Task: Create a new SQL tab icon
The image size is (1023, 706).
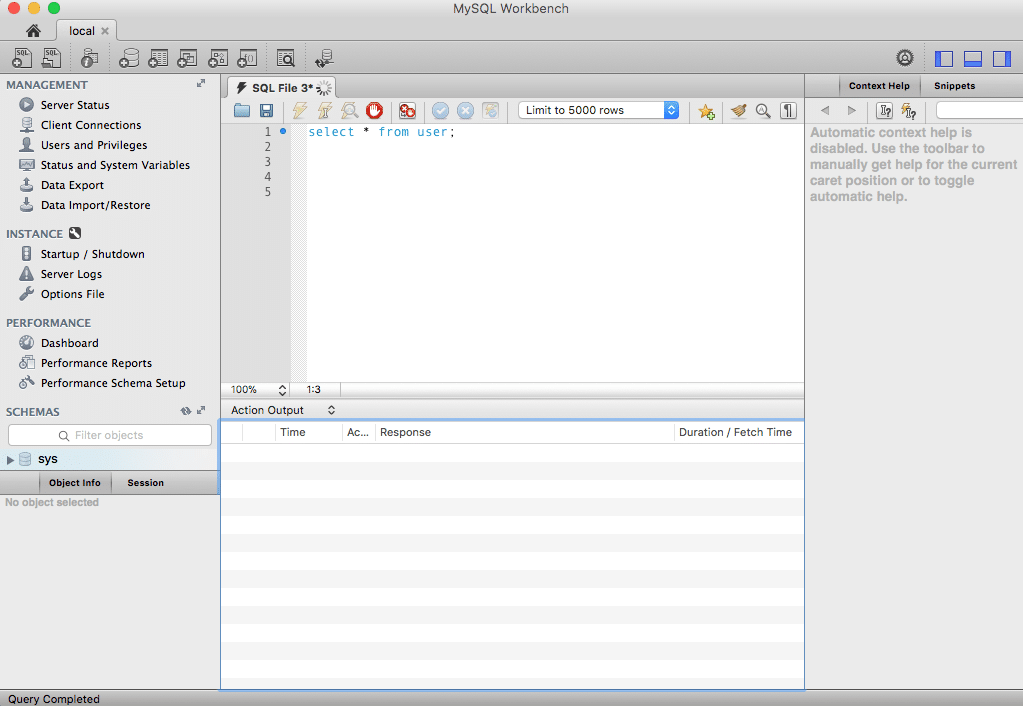Action: coord(22,58)
